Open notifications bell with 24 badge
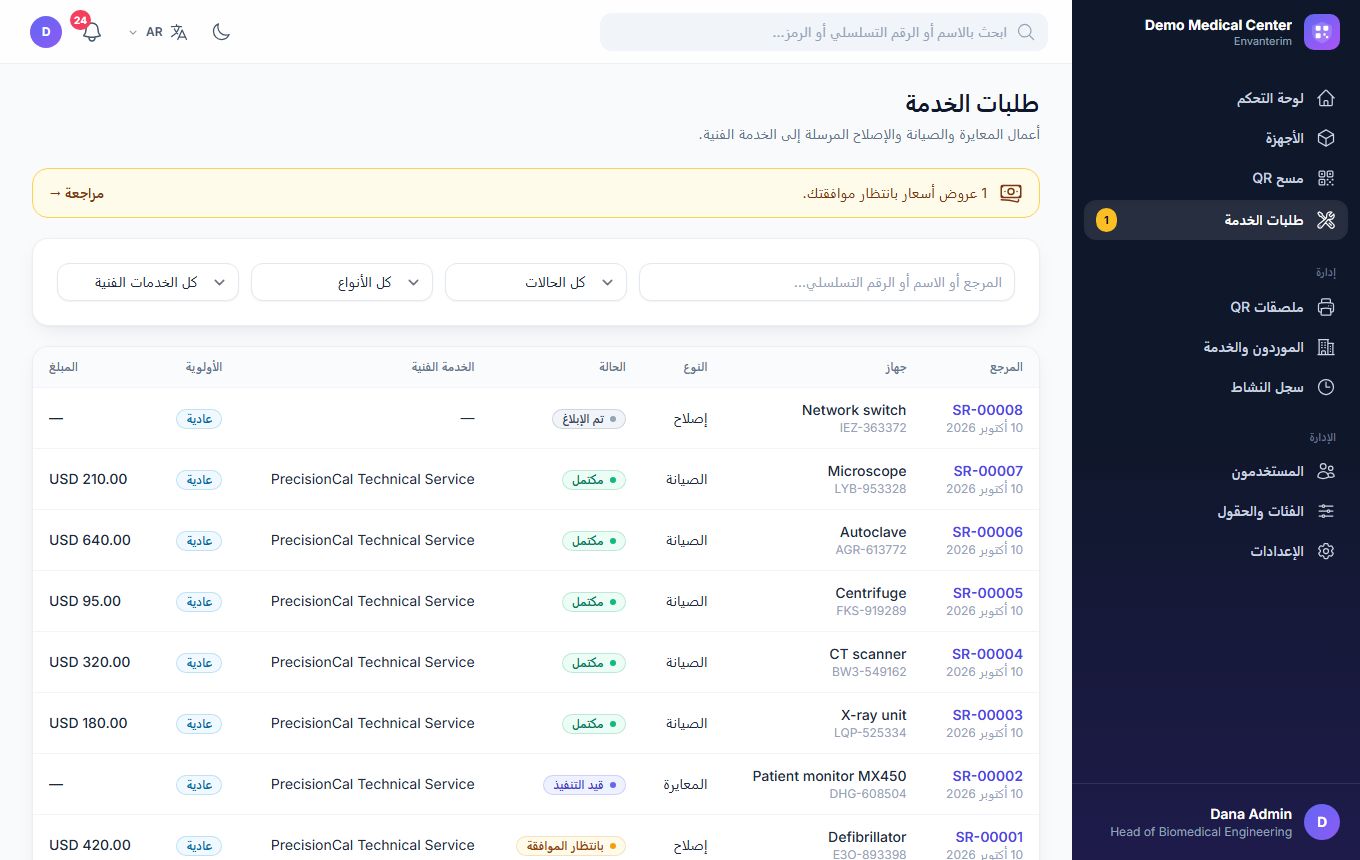1360x860 pixels. point(91,30)
